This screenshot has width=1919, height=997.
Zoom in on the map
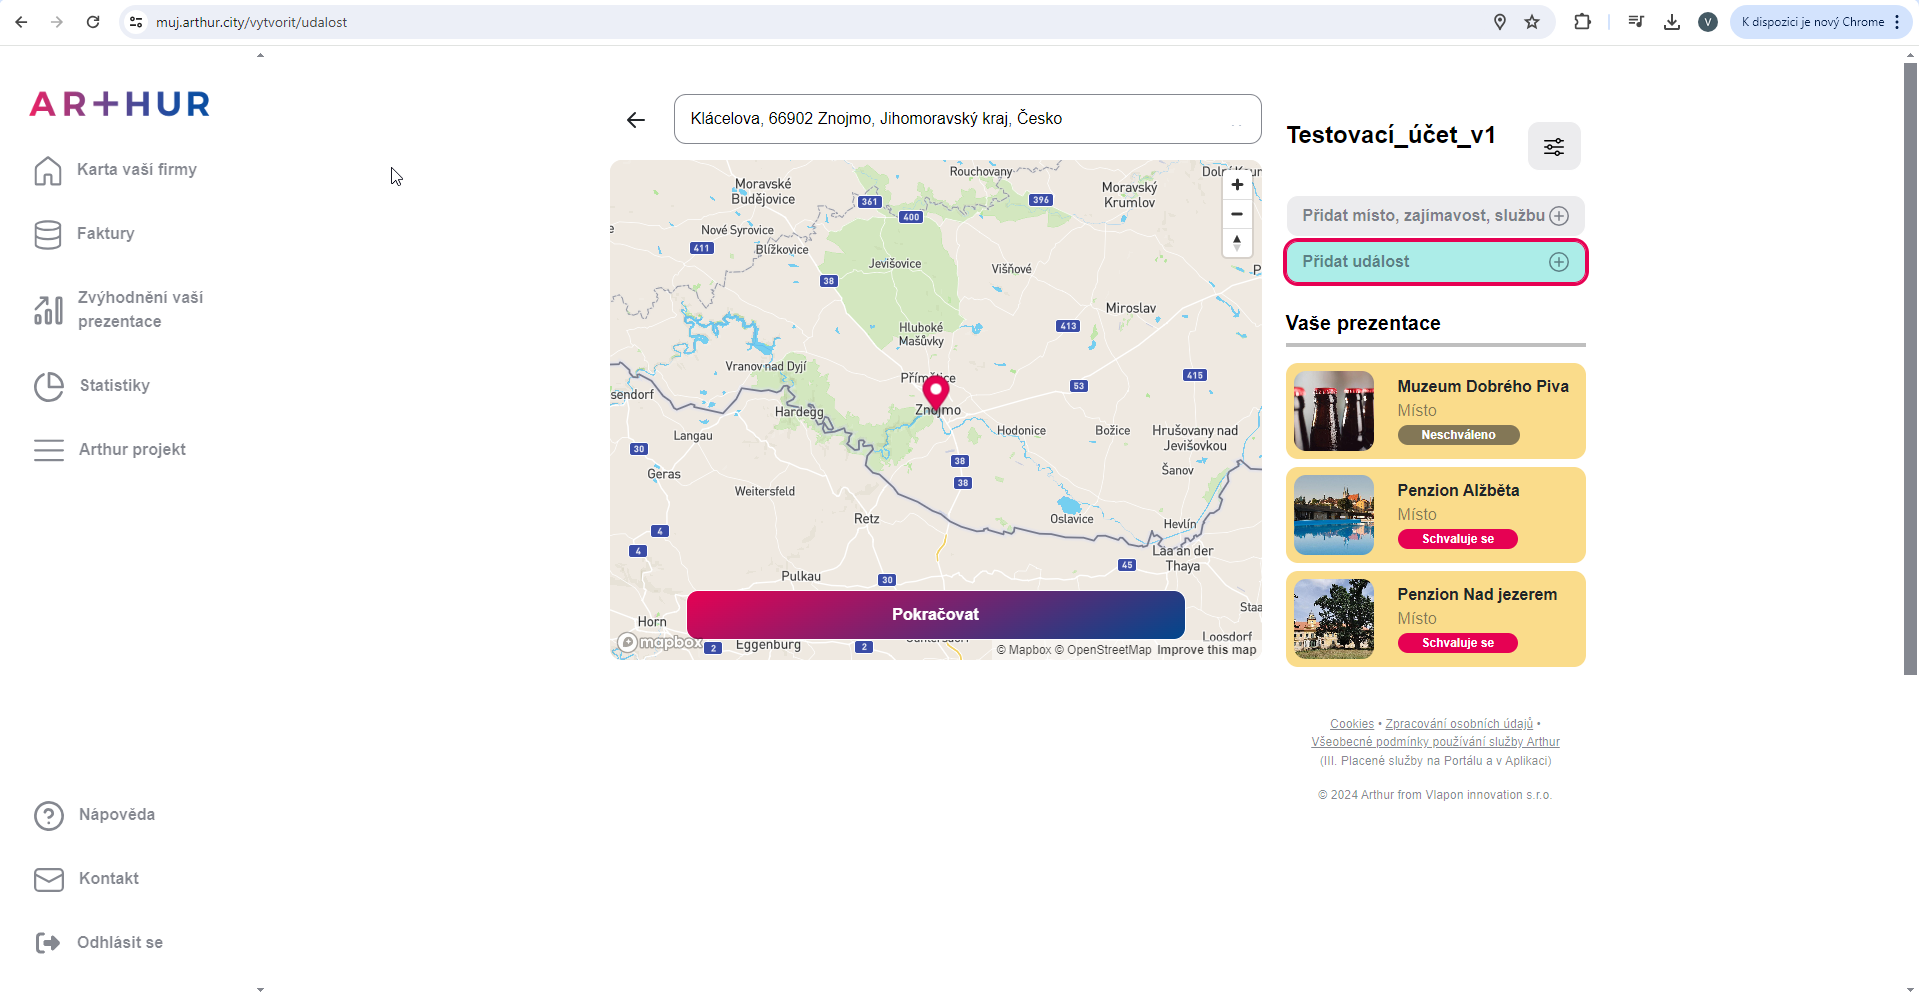pos(1237,185)
